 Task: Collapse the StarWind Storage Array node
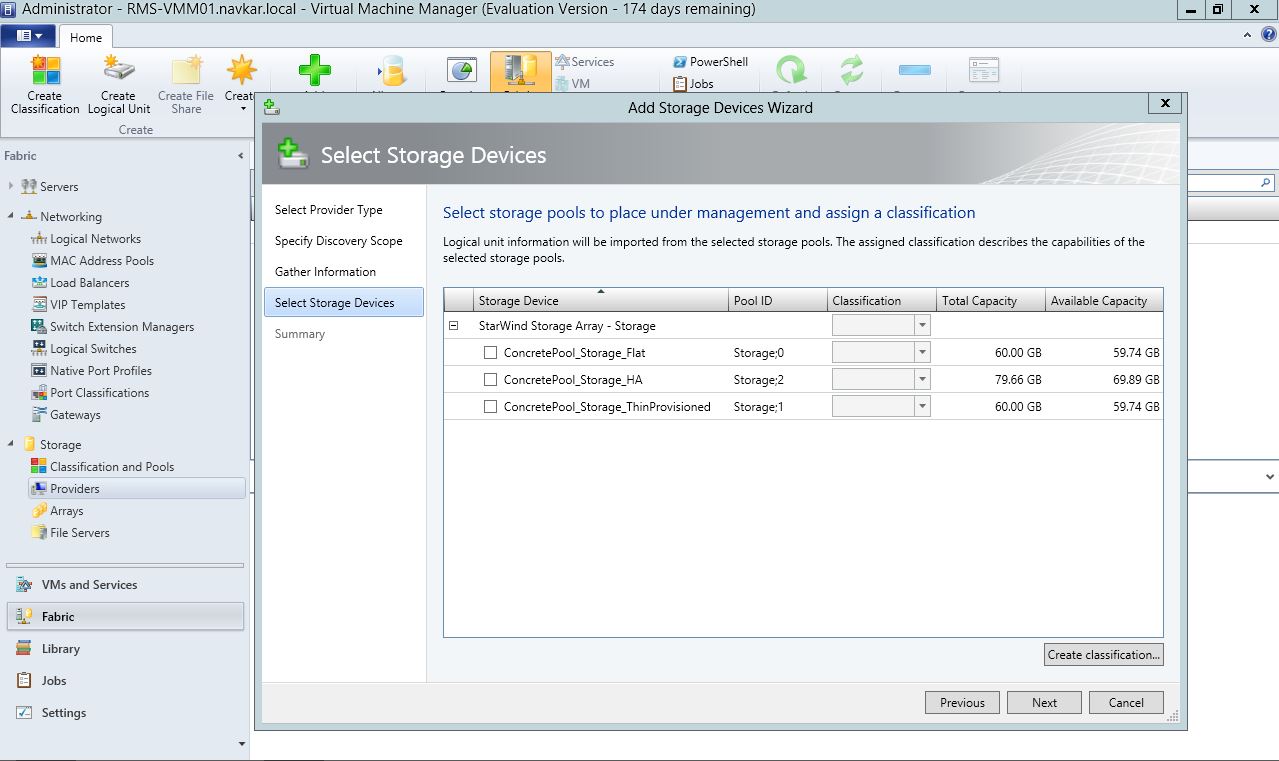454,326
